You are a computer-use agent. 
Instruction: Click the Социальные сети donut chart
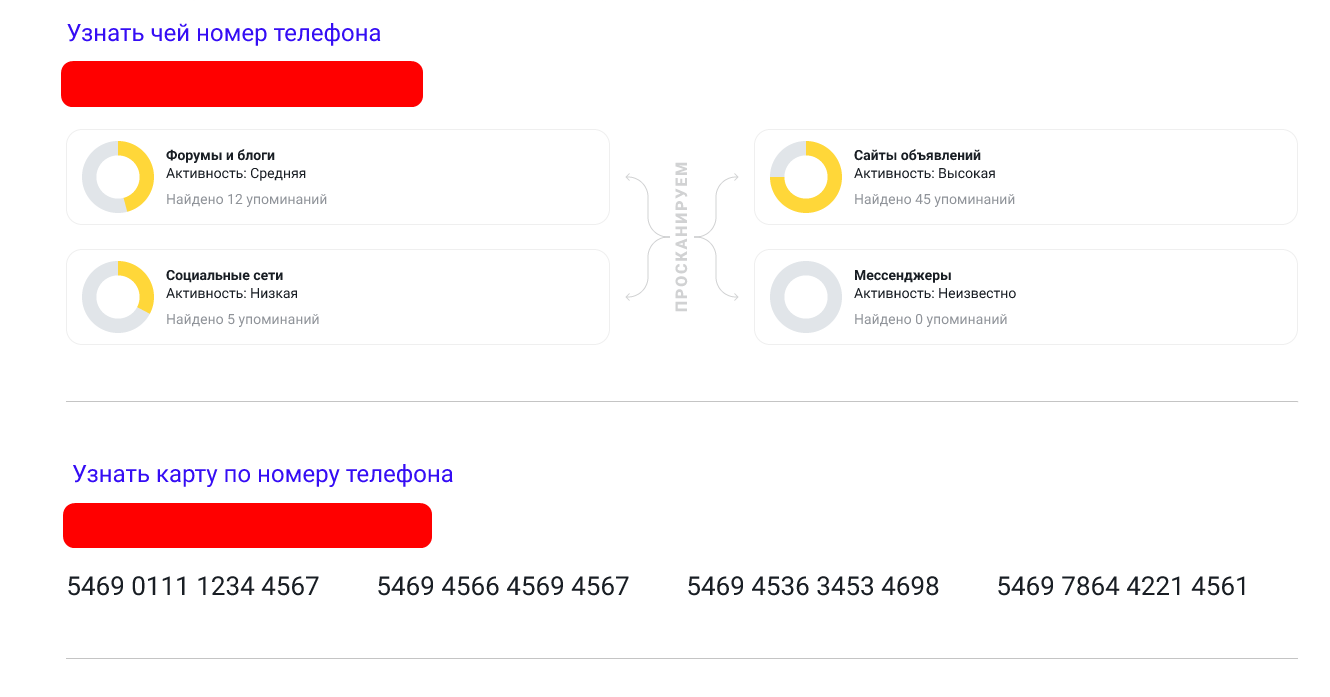[118, 297]
